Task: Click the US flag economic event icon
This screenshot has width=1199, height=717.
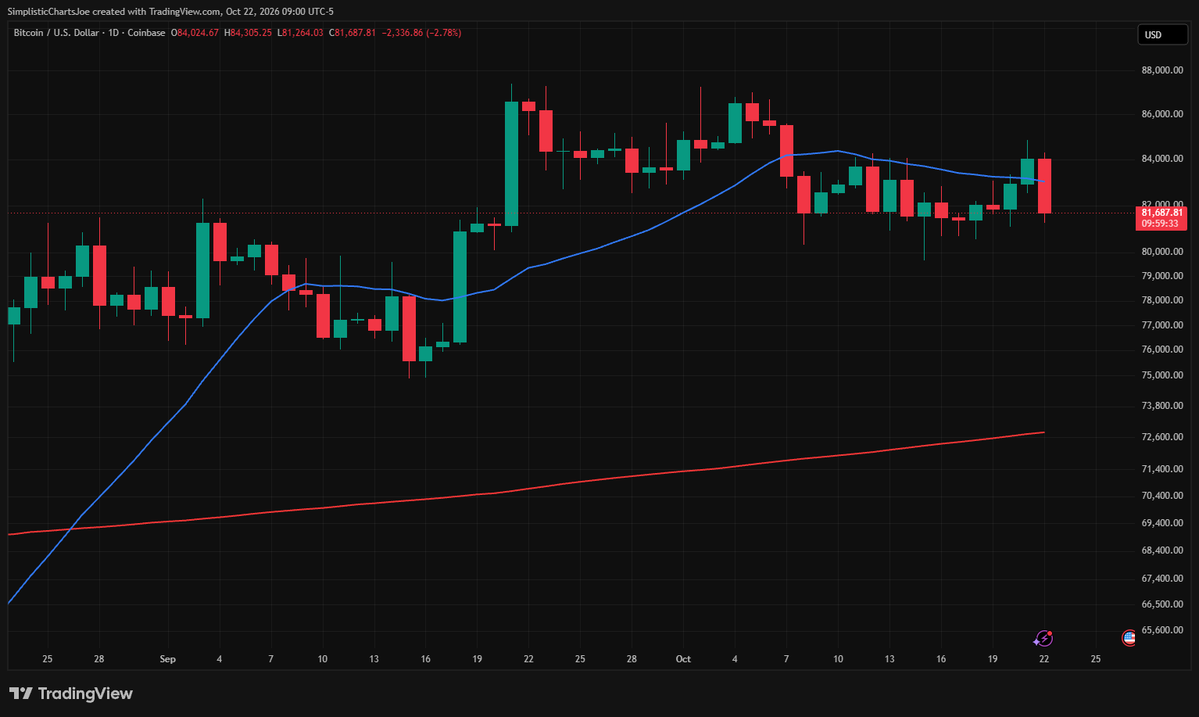Action: (1129, 638)
